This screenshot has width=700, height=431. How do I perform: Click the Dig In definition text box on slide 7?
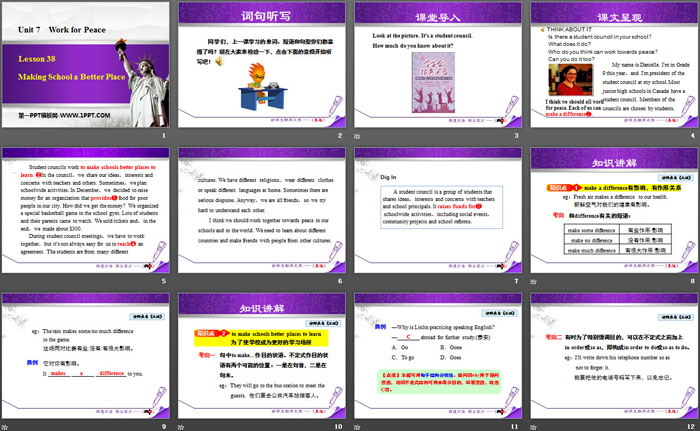coord(442,207)
